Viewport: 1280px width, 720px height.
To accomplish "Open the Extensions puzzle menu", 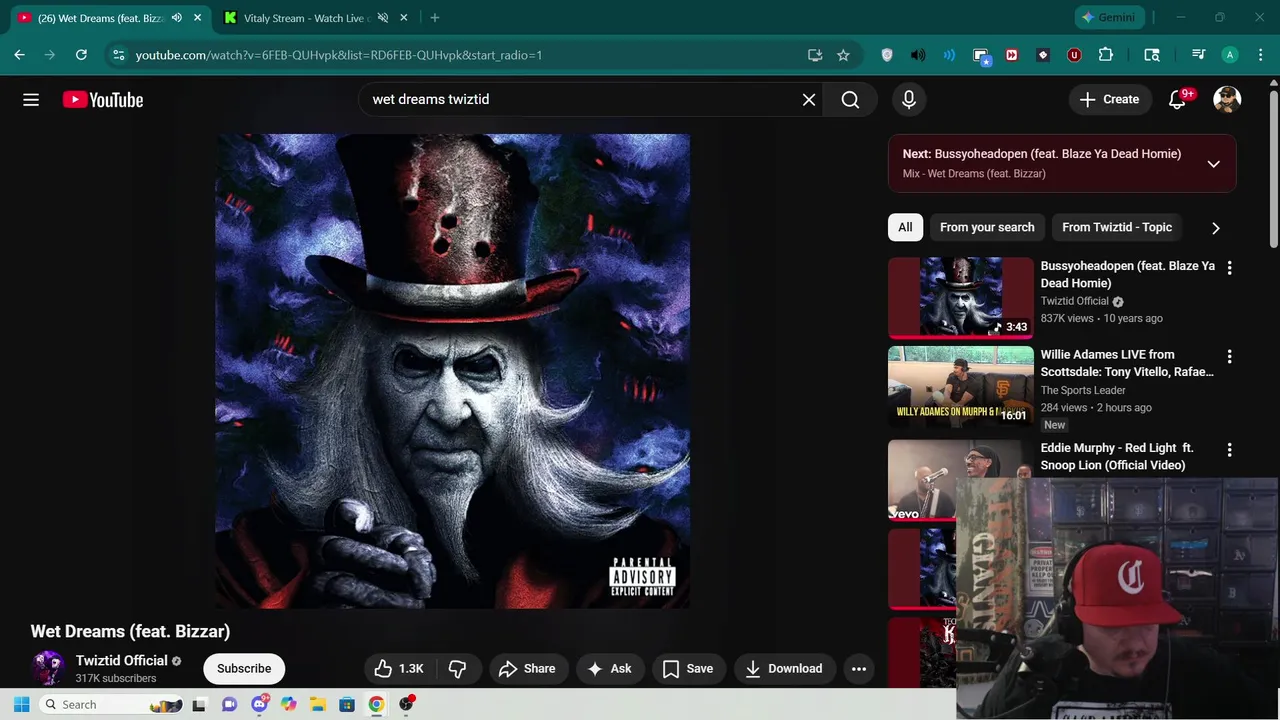I will tap(1106, 55).
